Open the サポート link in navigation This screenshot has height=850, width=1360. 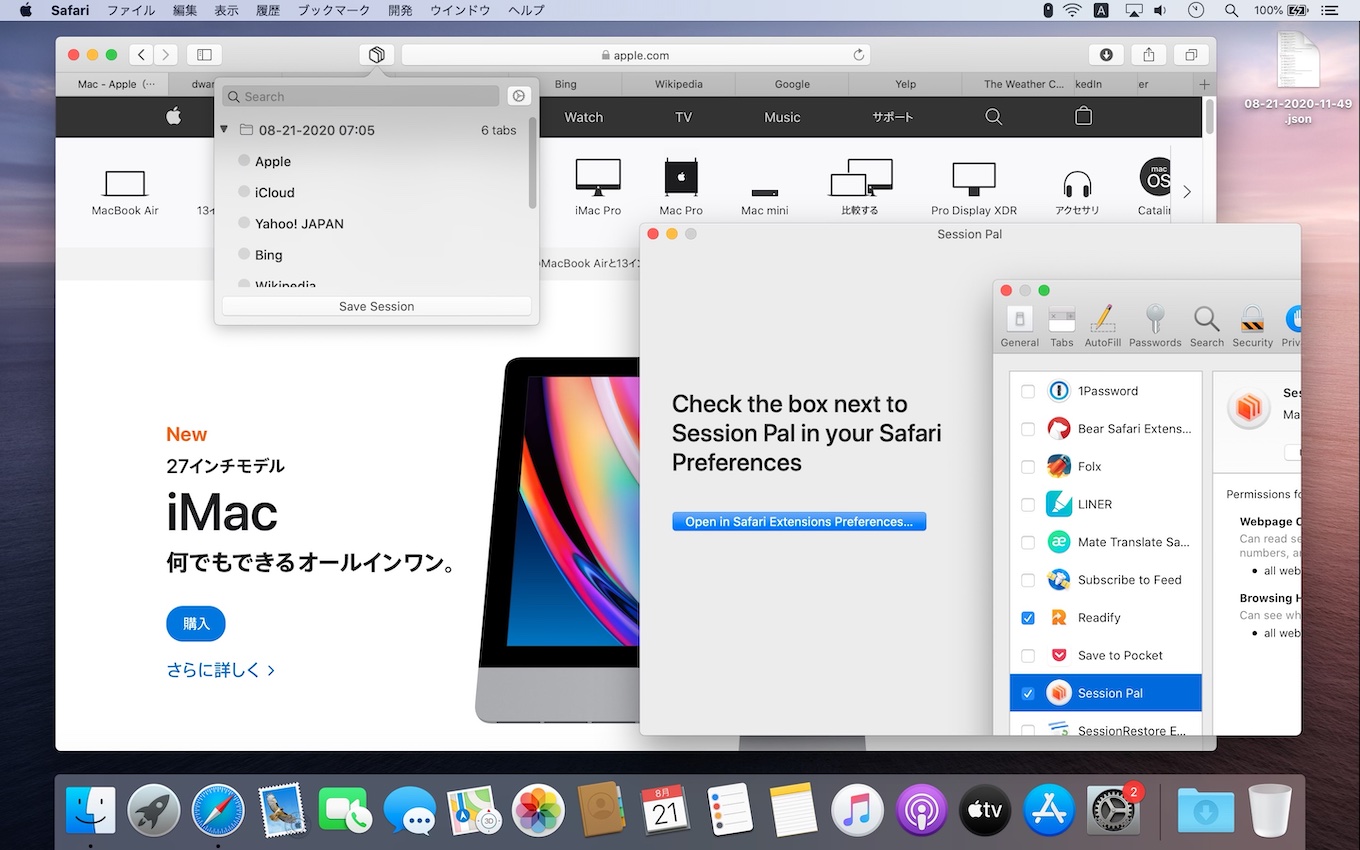892,117
